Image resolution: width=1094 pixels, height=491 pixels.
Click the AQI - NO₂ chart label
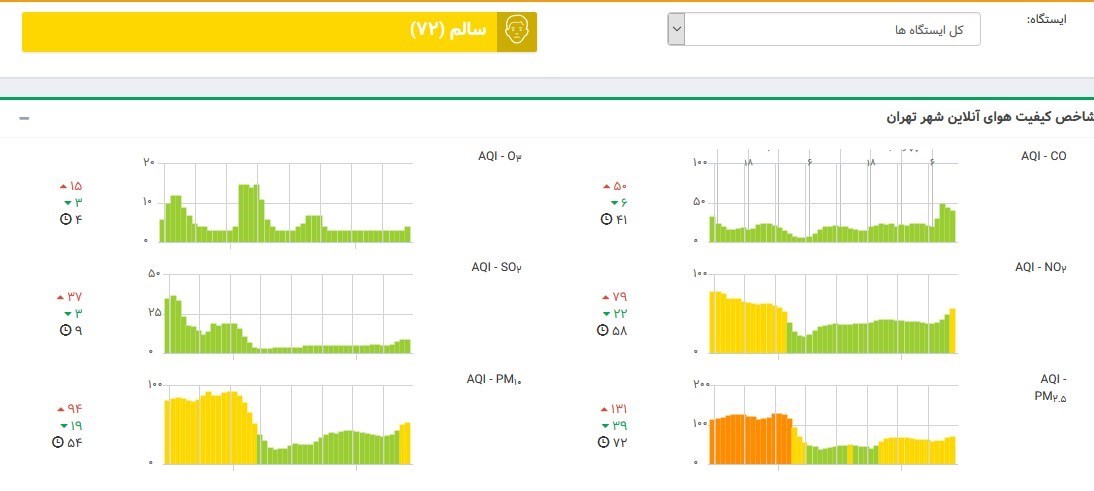(1041, 267)
